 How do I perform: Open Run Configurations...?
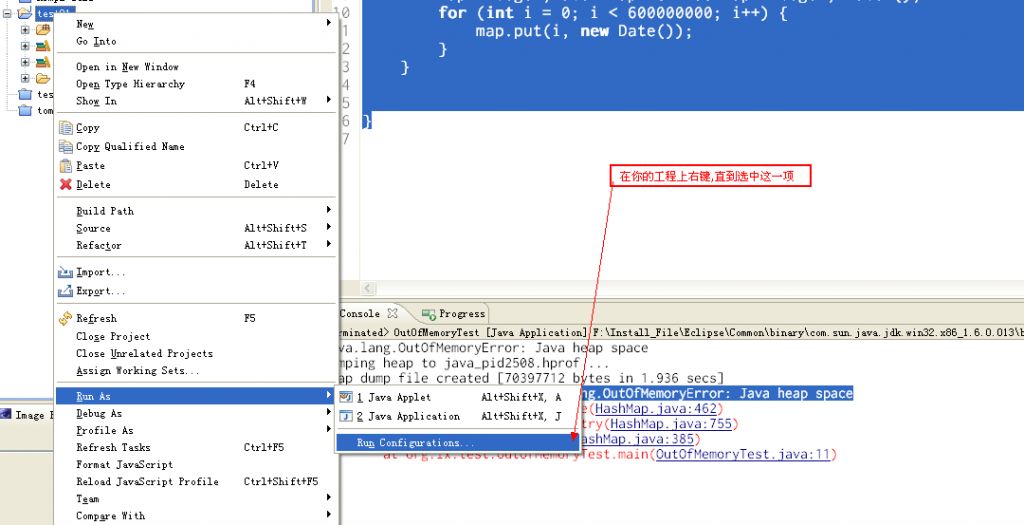457,443
